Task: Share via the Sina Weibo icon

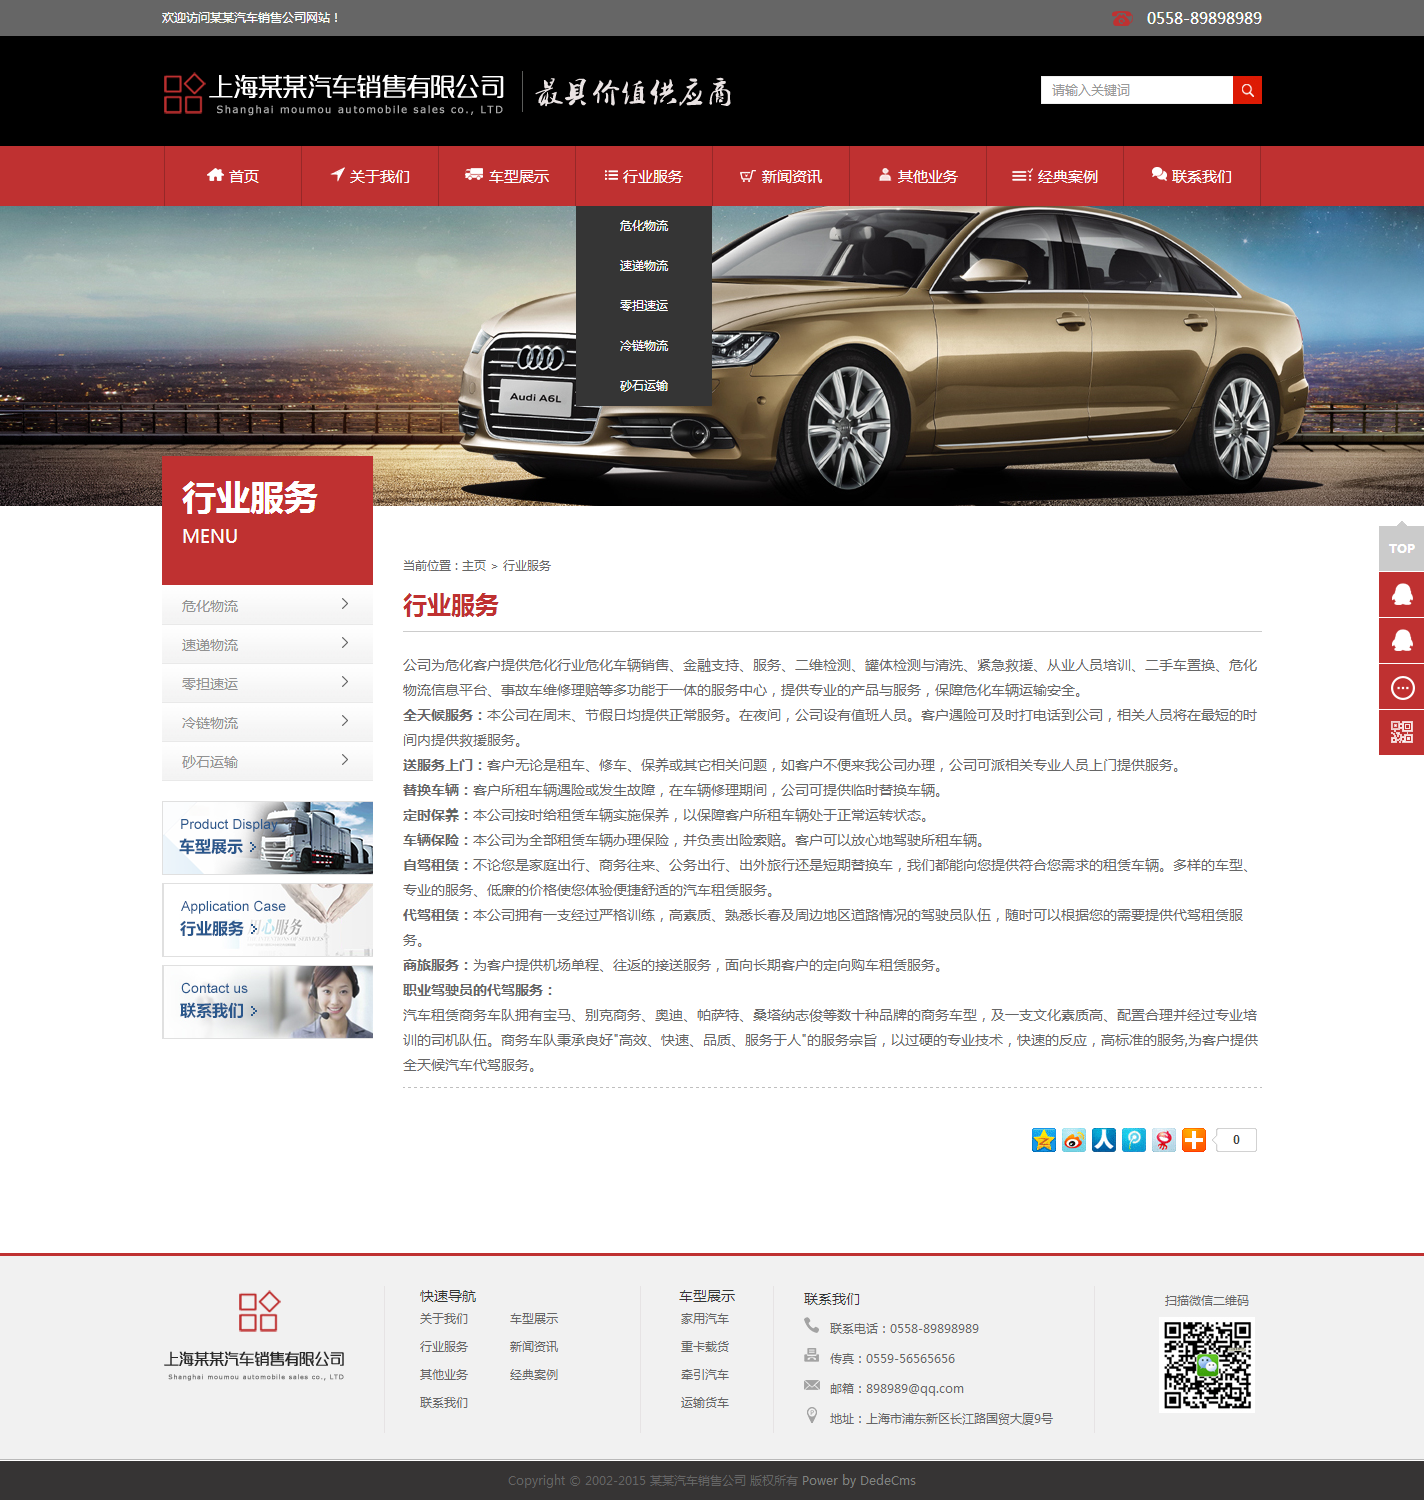Action: click(x=1074, y=1140)
